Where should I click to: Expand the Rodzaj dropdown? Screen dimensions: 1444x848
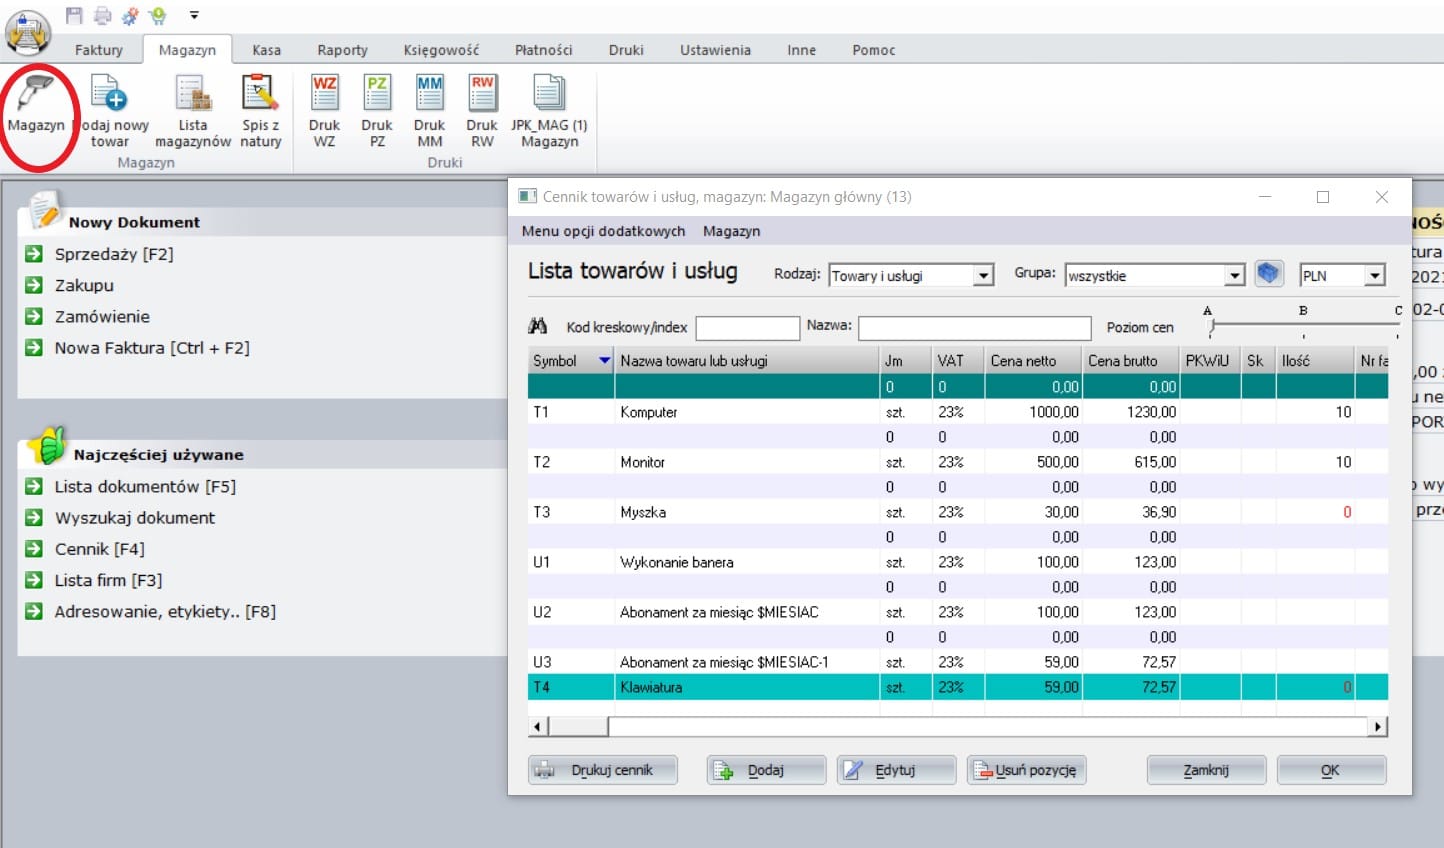click(983, 276)
